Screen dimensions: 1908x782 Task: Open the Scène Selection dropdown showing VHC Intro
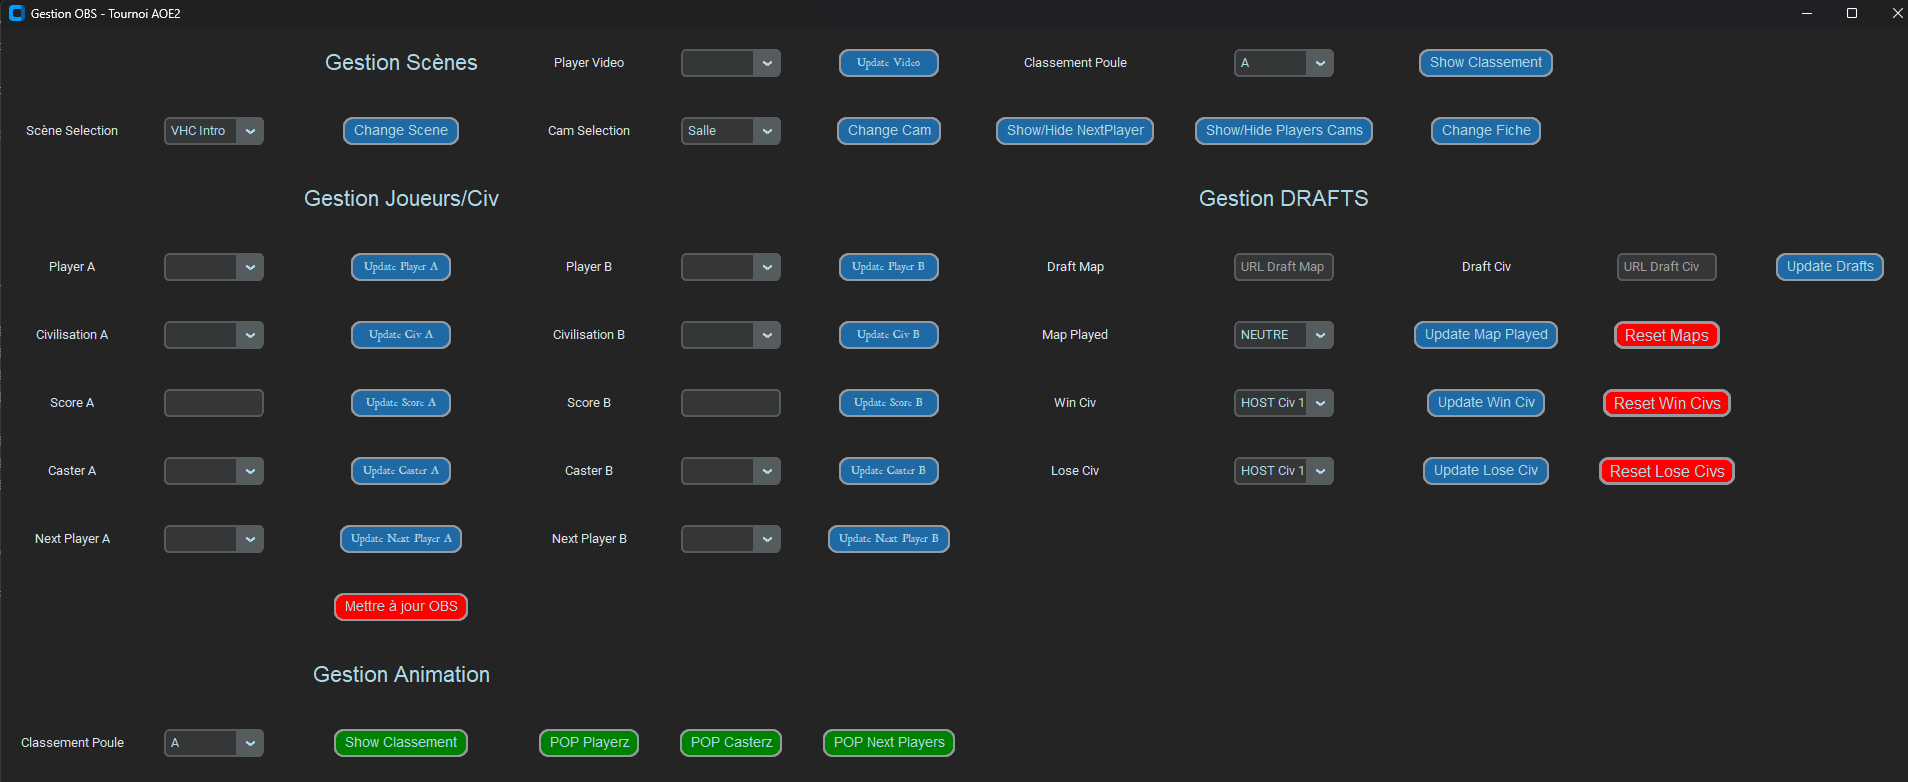tap(214, 131)
